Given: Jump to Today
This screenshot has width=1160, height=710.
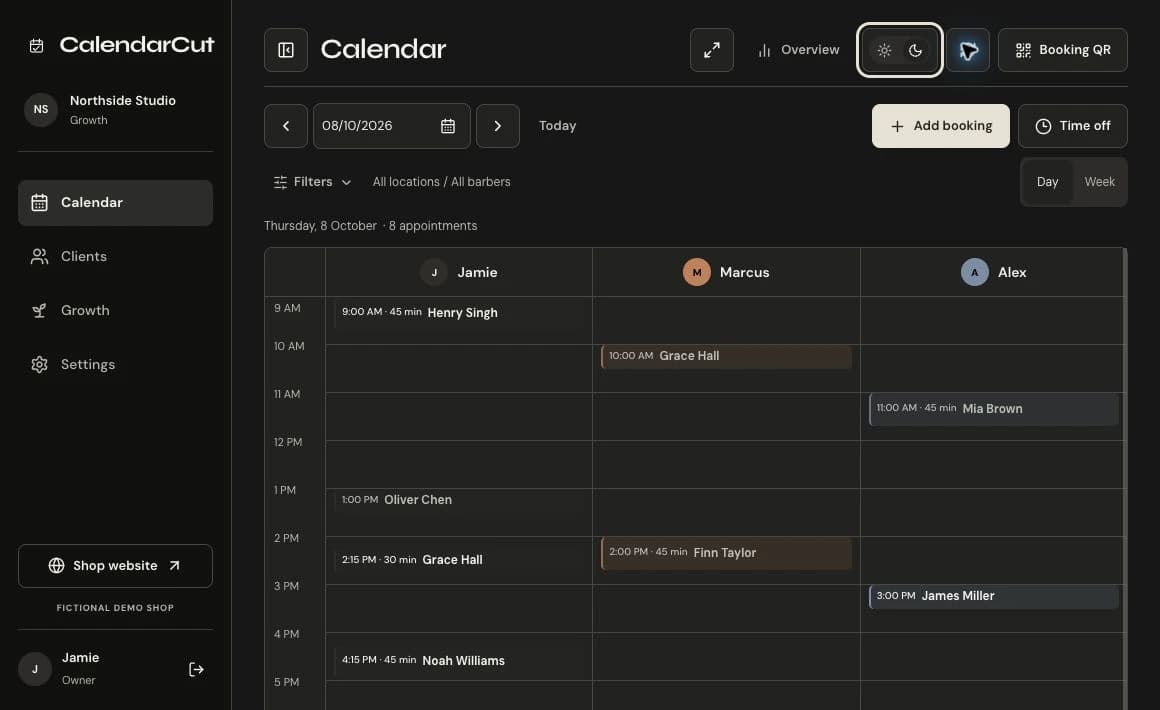Looking at the screenshot, I should (557, 126).
